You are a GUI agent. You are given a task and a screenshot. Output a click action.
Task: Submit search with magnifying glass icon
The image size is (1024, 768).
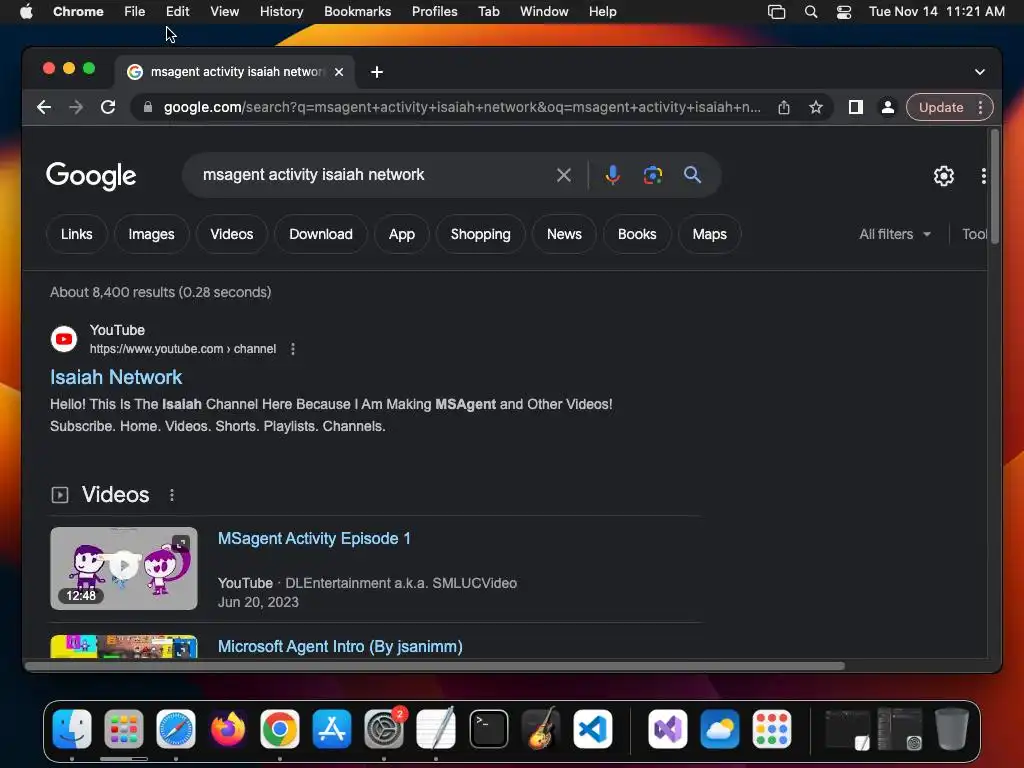[x=692, y=175]
